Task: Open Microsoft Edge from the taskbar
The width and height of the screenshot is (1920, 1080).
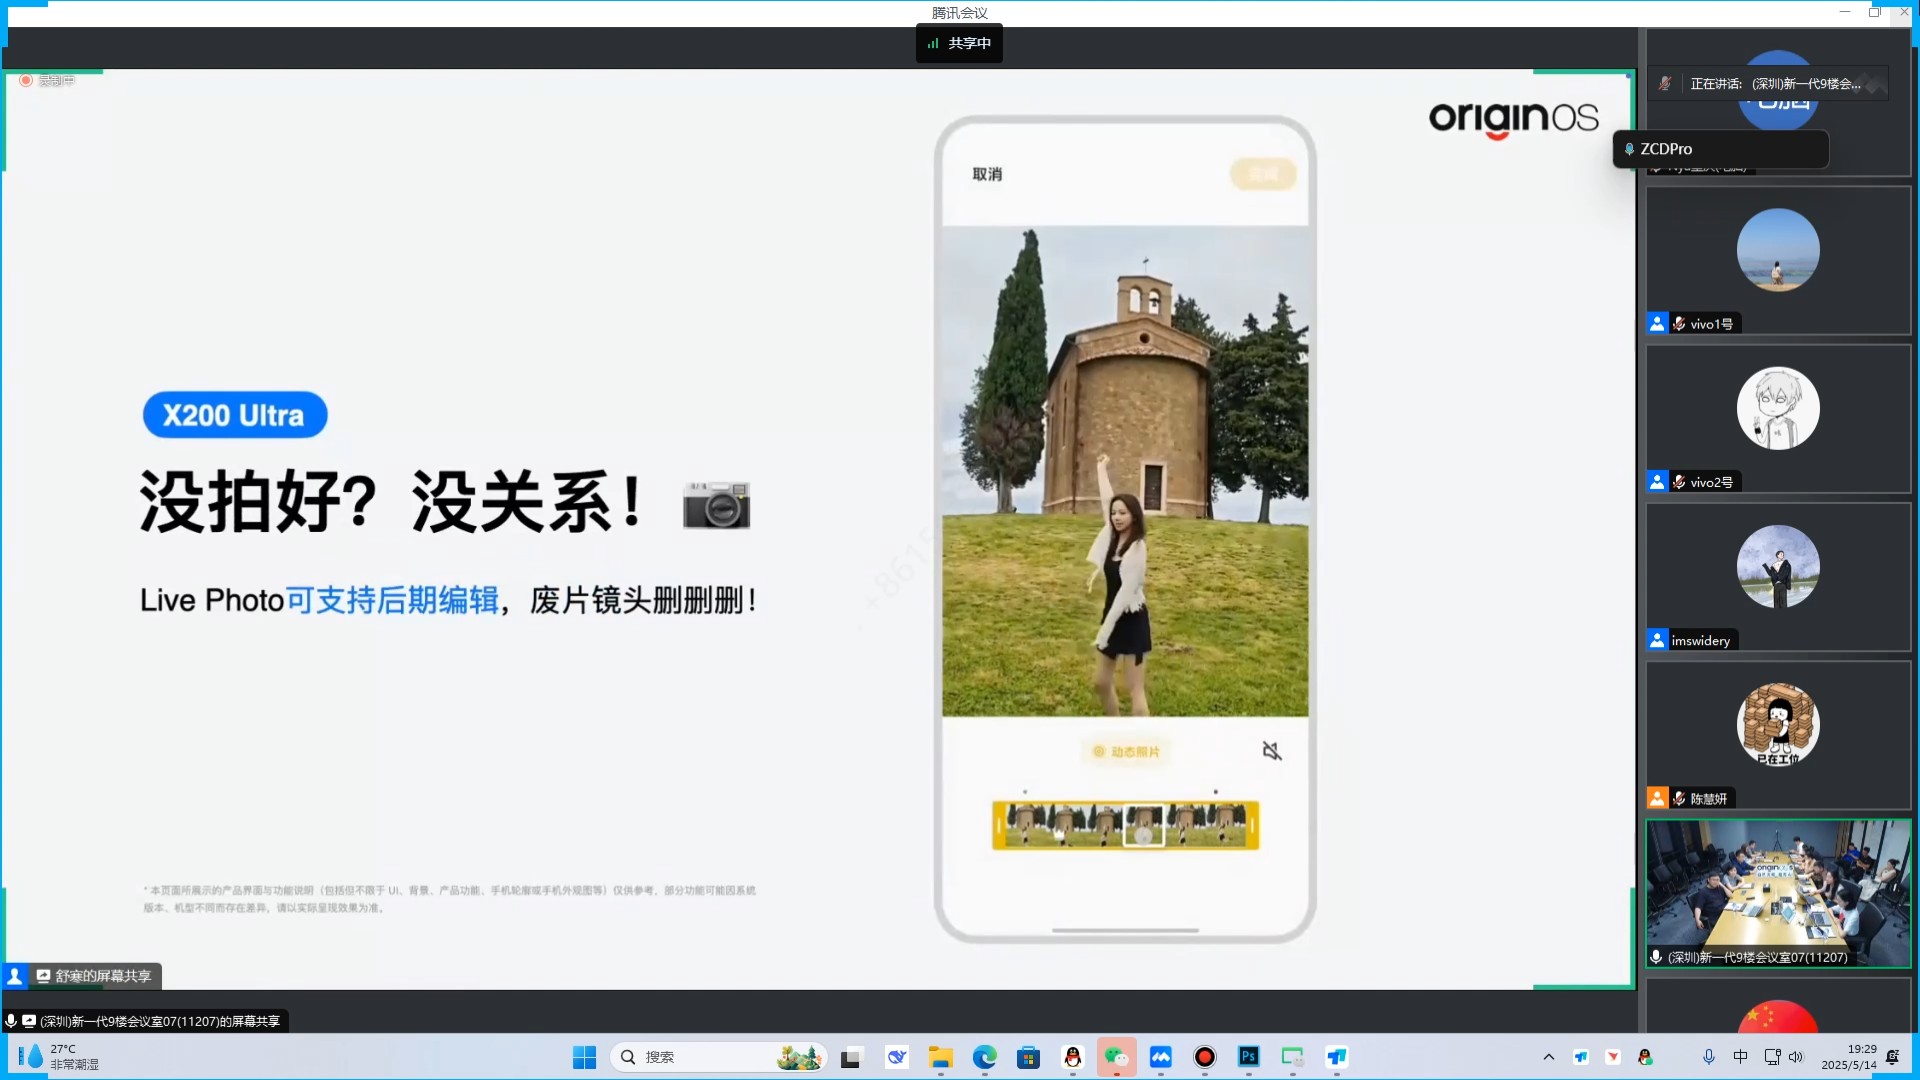Action: [985, 1057]
